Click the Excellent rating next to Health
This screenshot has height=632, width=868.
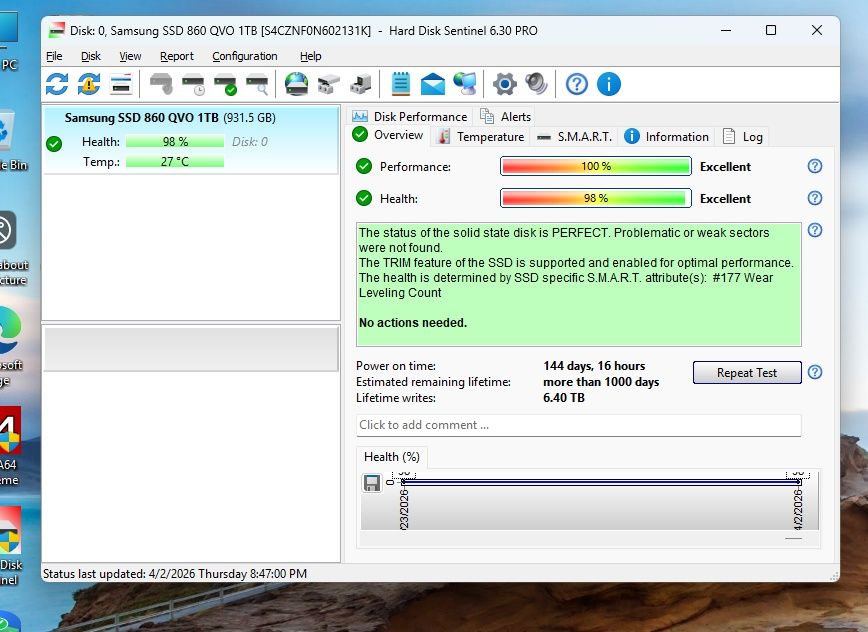click(725, 199)
